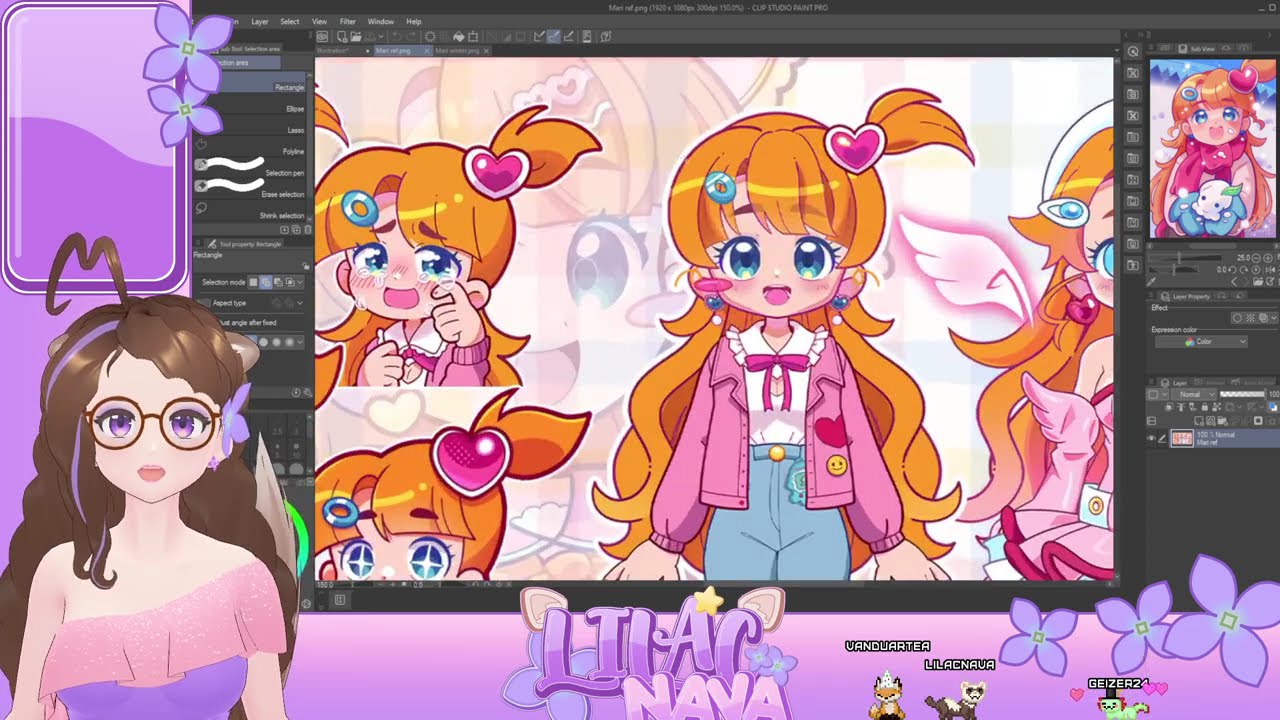Click the highlighted Snap to ruler icon
This screenshot has width=1280, height=720.
pyautogui.click(x=553, y=37)
